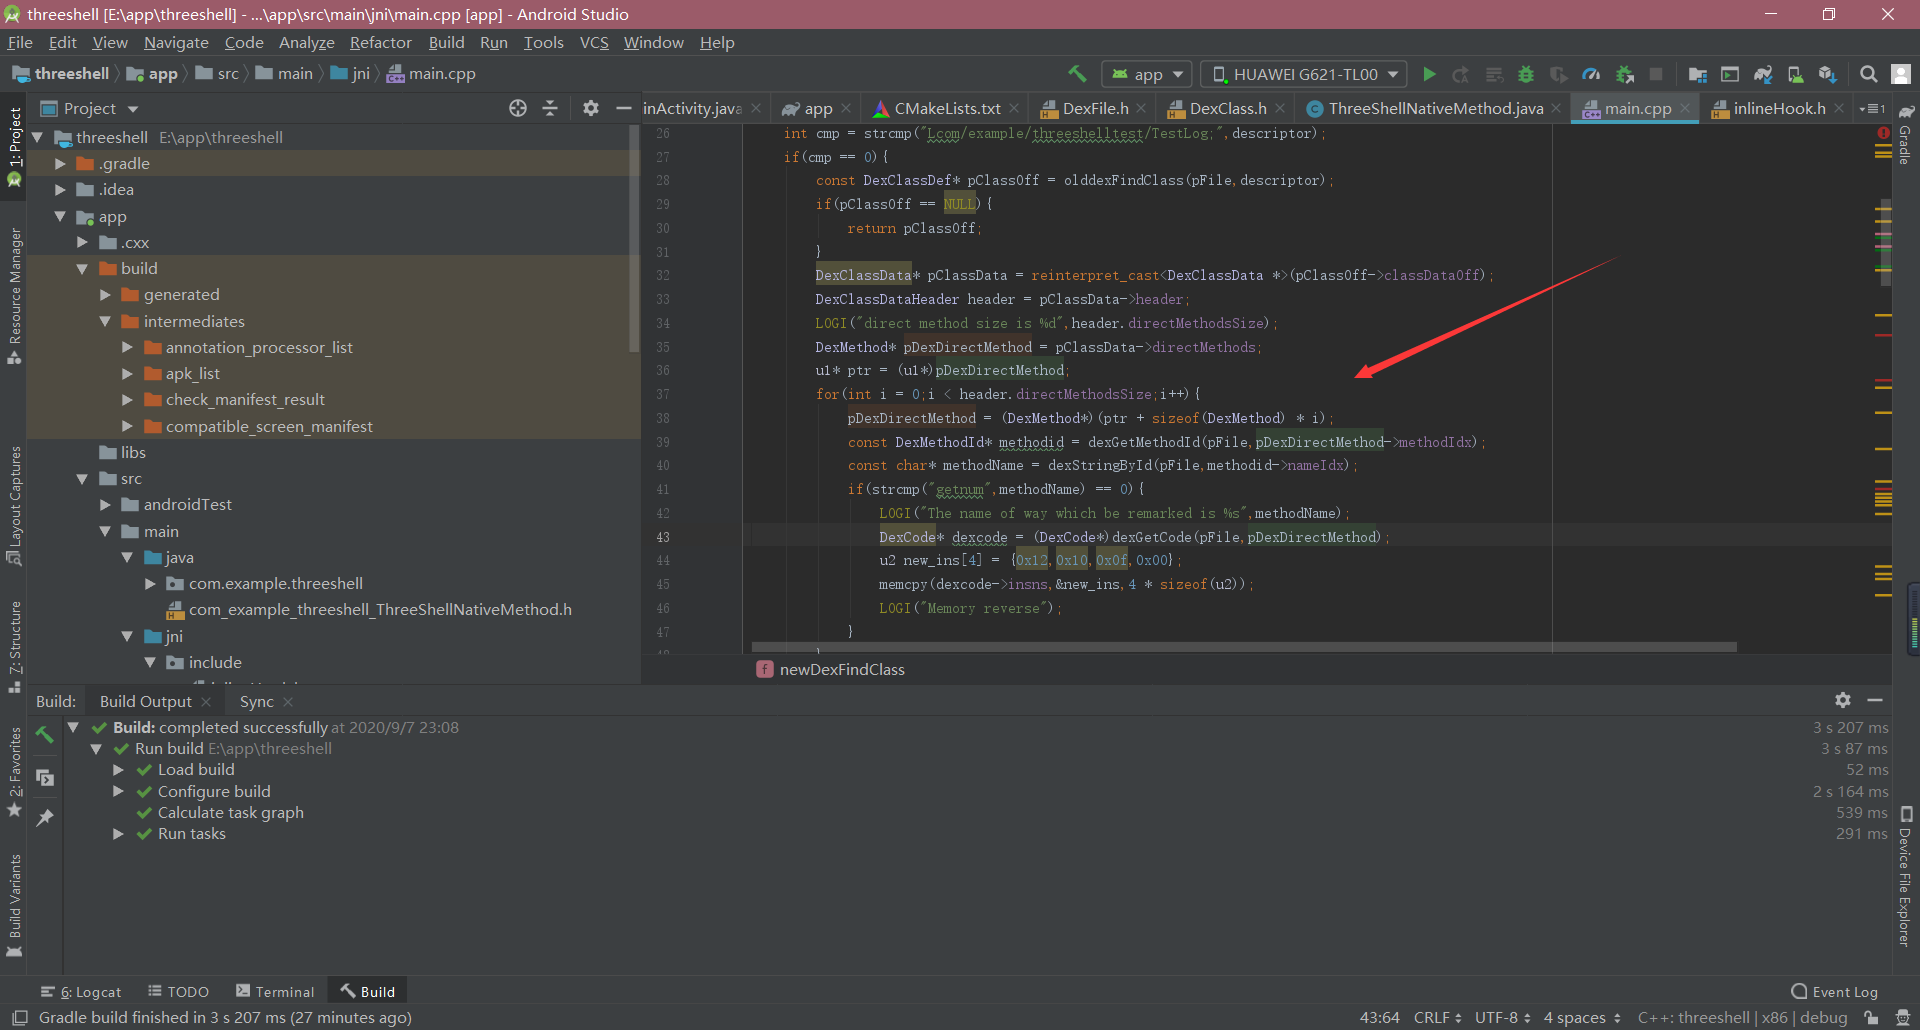This screenshot has height=1030, width=1920.
Task: Open SDK Manager icon in toolbar
Action: (x=1827, y=74)
